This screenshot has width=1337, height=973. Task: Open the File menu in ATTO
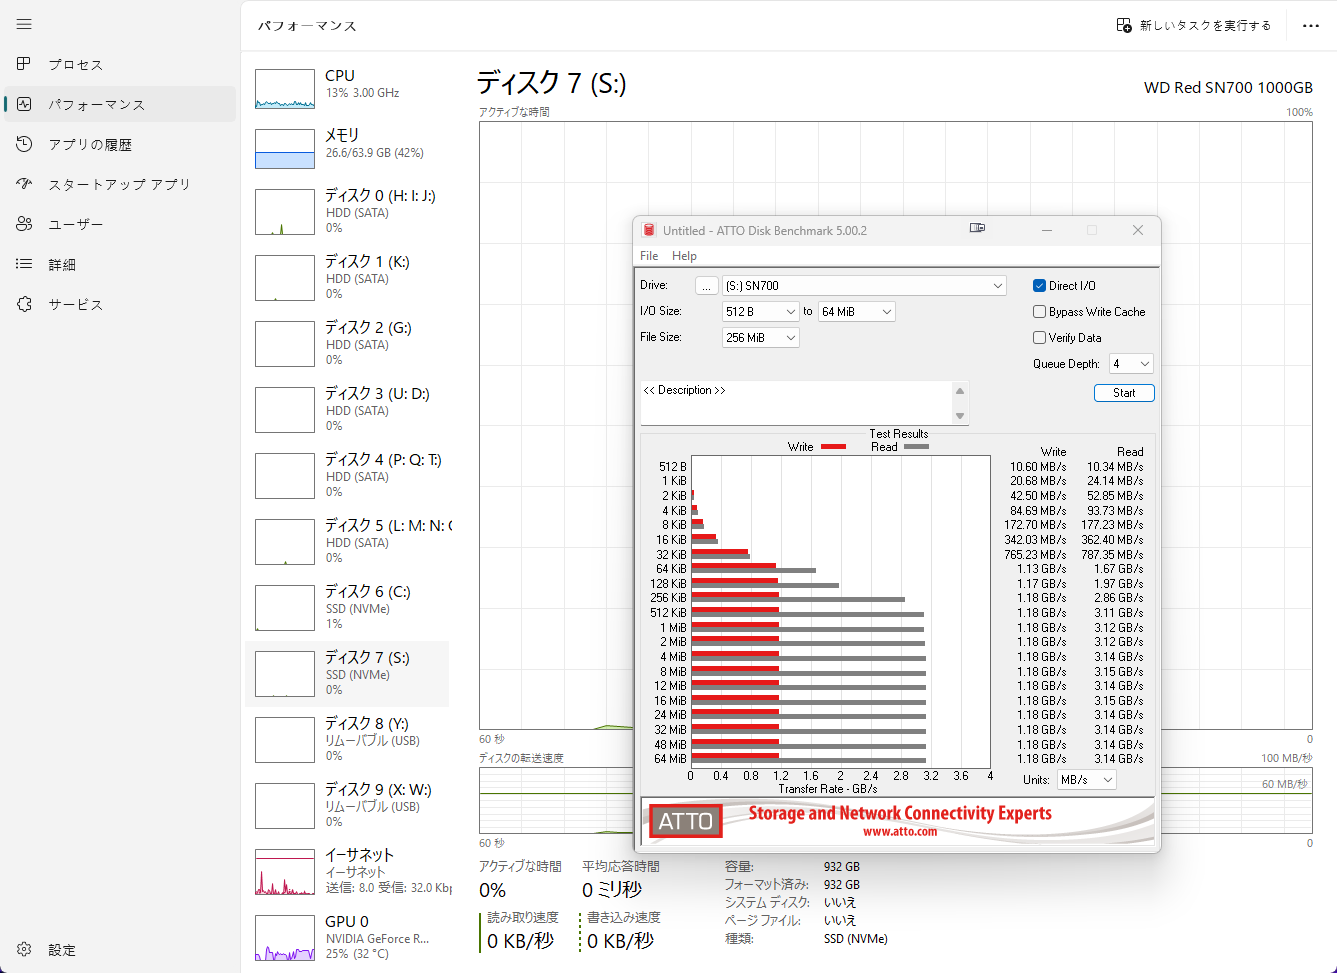(649, 256)
